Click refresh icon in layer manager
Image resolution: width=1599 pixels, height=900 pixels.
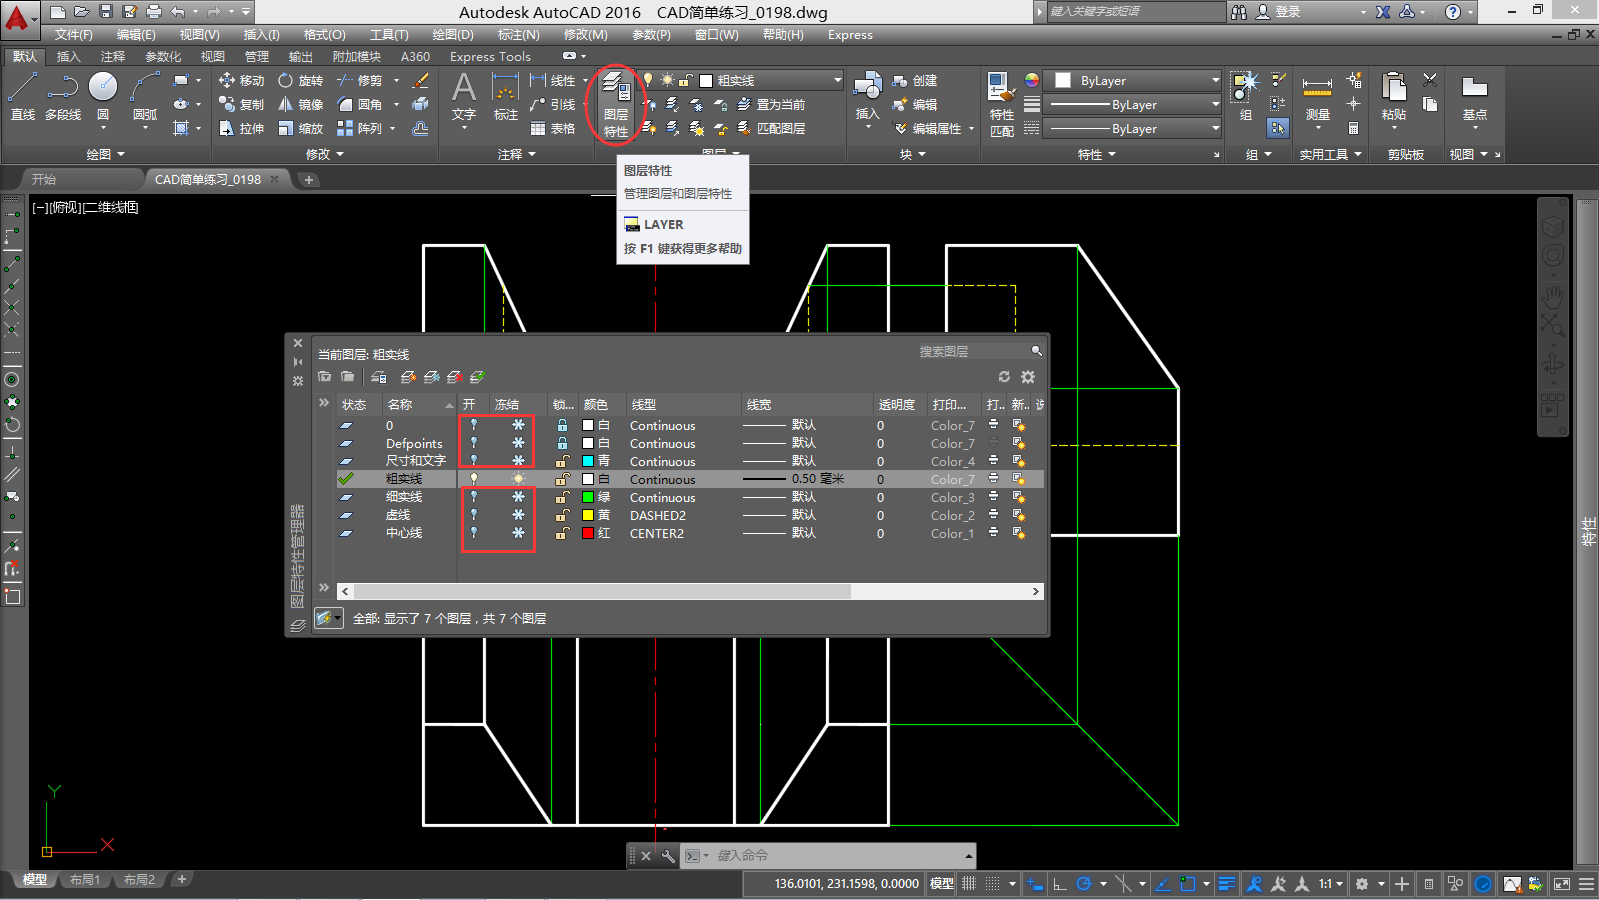[x=1004, y=377]
